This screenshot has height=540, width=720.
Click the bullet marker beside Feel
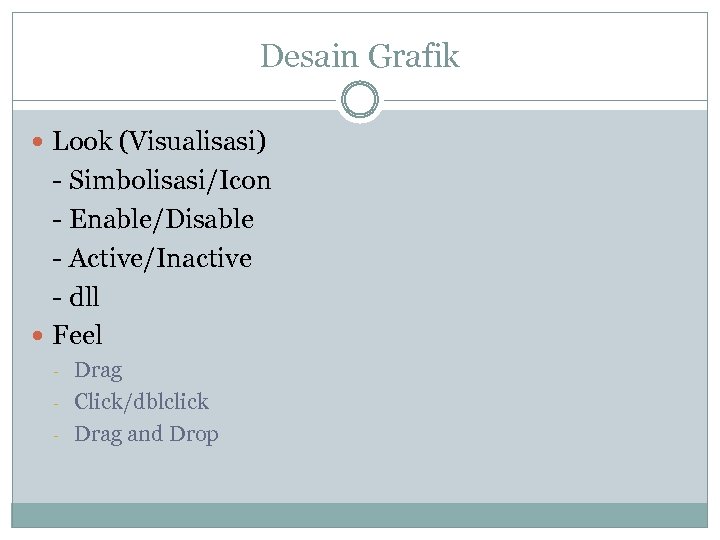[38, 336]
